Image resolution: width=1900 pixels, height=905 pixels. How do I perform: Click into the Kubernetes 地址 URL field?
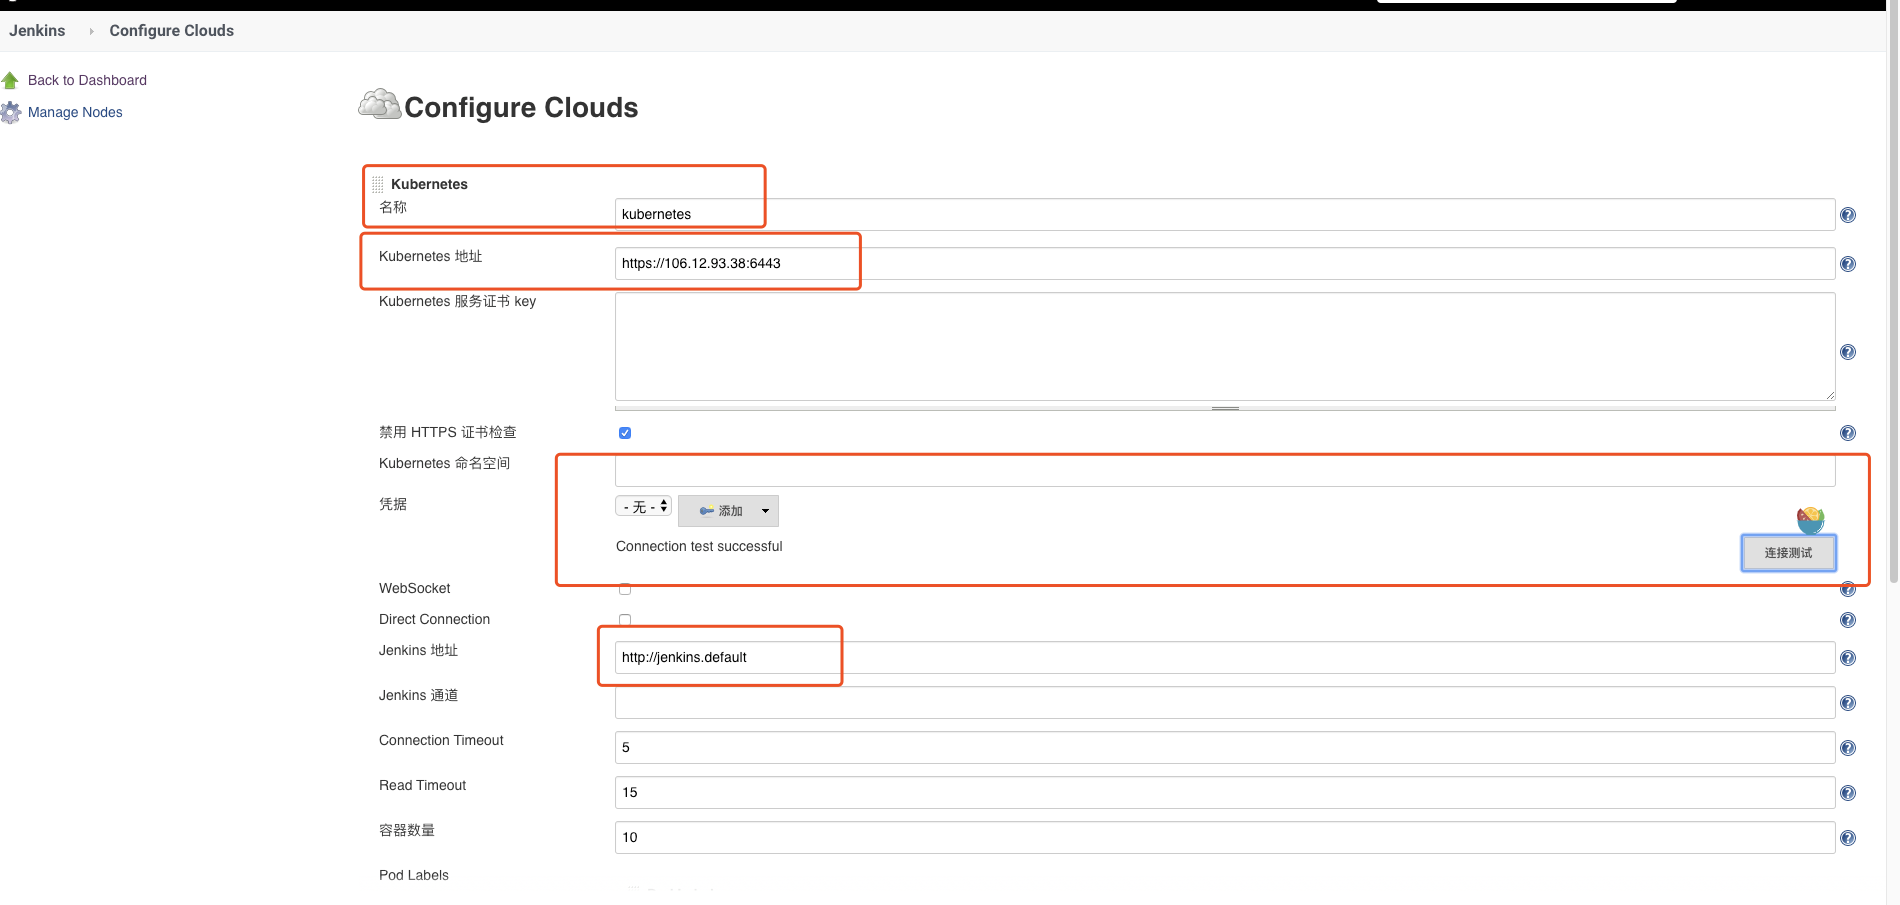pyautogui.click(x=1225, y=263)
